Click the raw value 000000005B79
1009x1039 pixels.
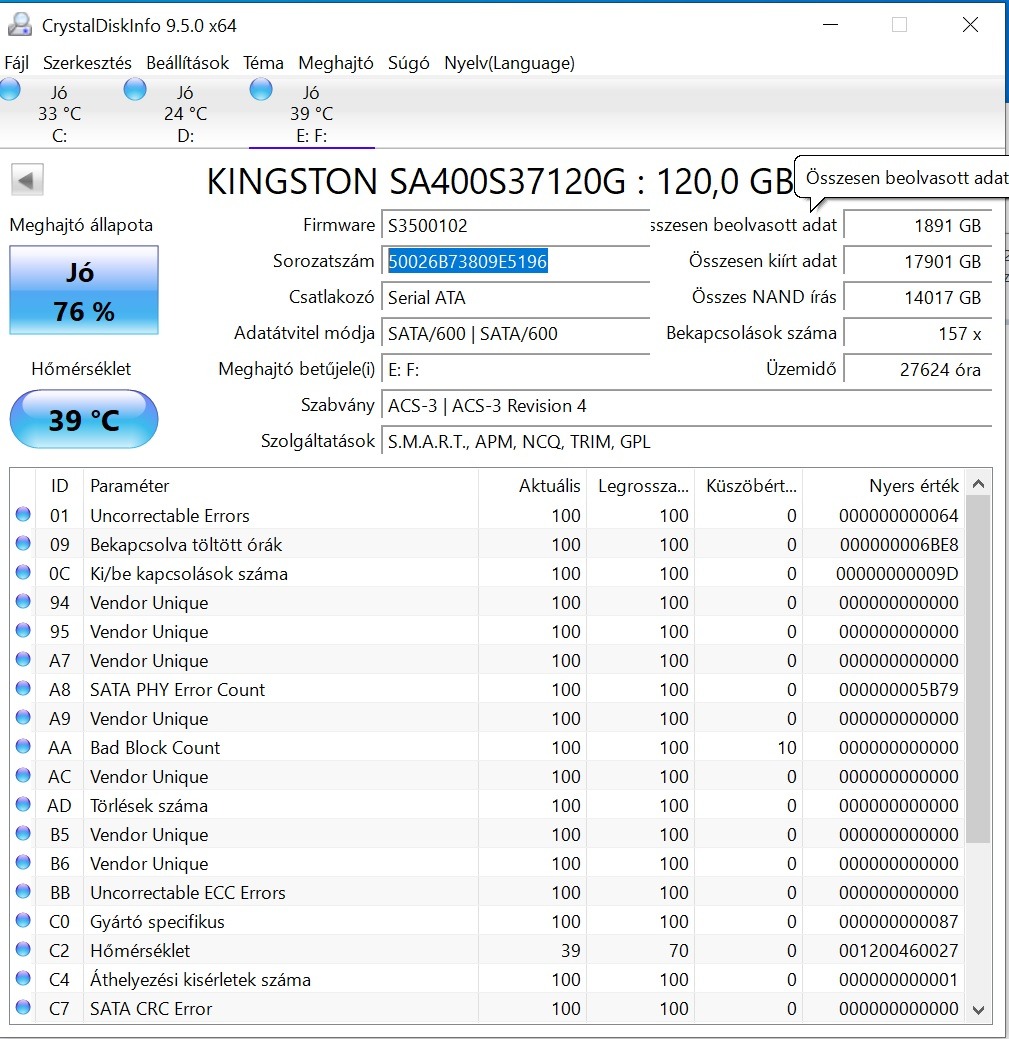(x=898, y=689)
